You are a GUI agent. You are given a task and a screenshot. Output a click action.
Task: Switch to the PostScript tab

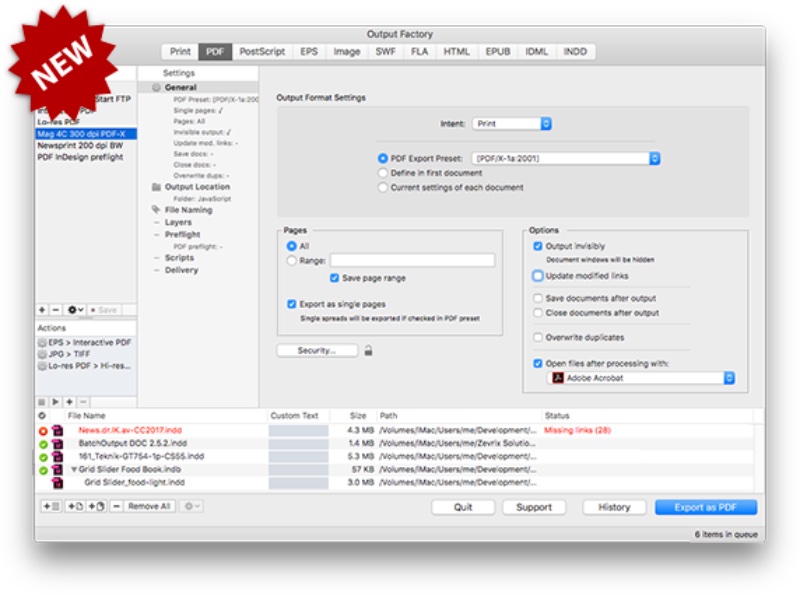click(261, 52)
